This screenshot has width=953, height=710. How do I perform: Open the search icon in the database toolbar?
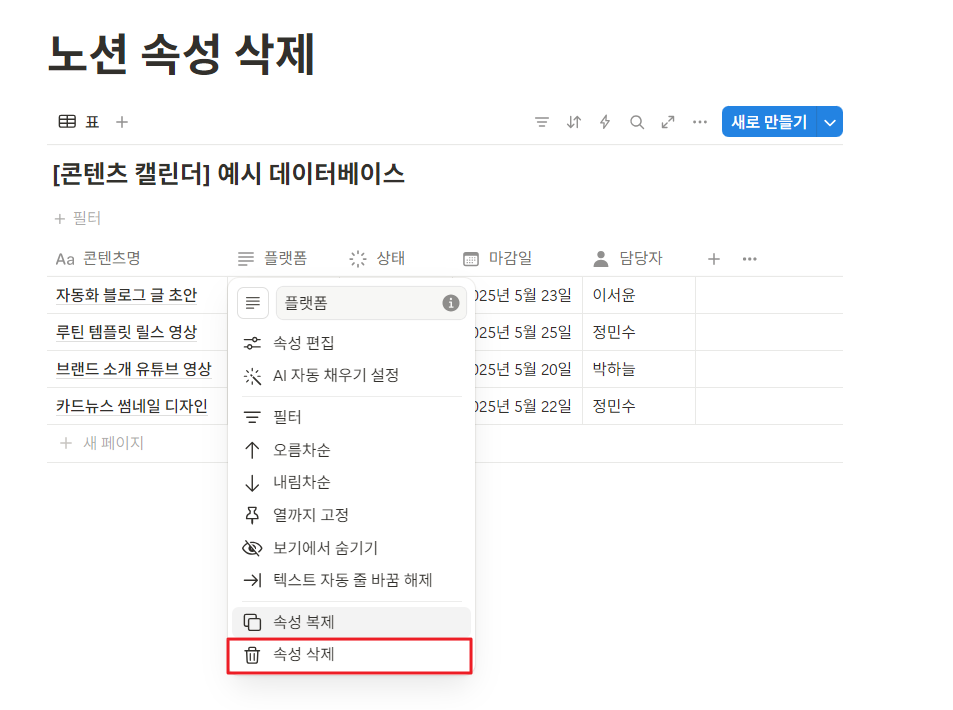[637, 121]
